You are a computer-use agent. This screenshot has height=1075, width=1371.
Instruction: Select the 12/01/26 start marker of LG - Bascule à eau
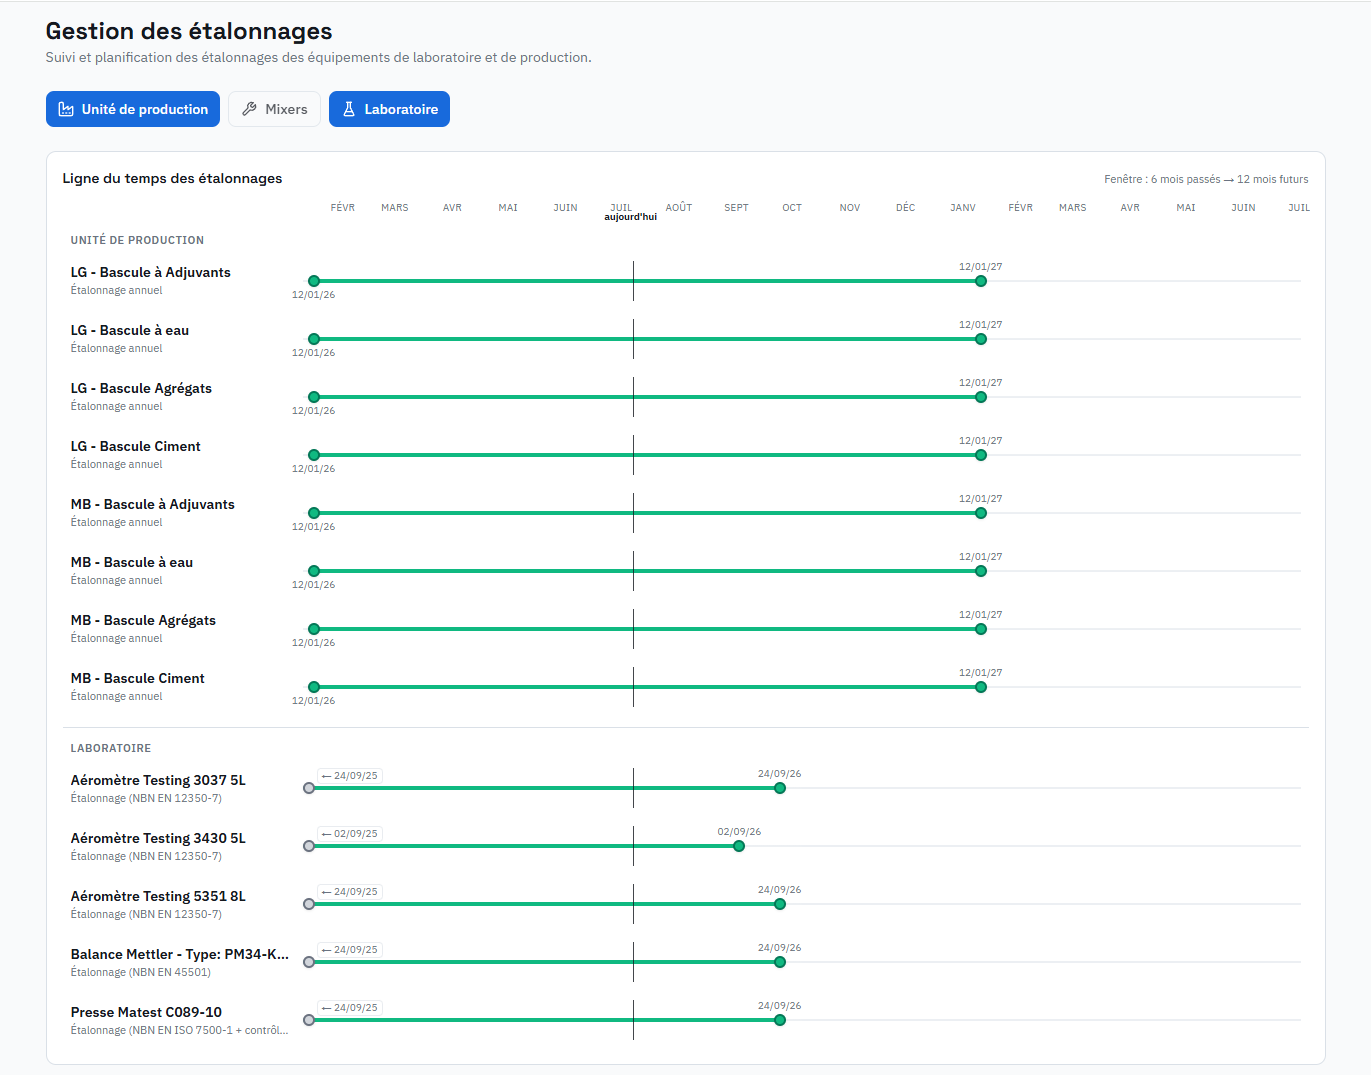(314, 339)
